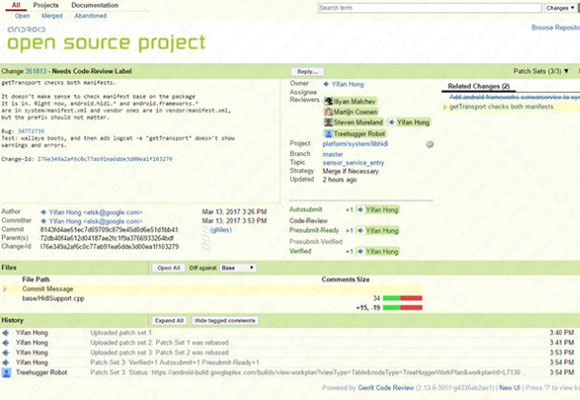Select reviewer chip Iliyan Malchev
Screen dimensions: 580x400
[350, 101]
